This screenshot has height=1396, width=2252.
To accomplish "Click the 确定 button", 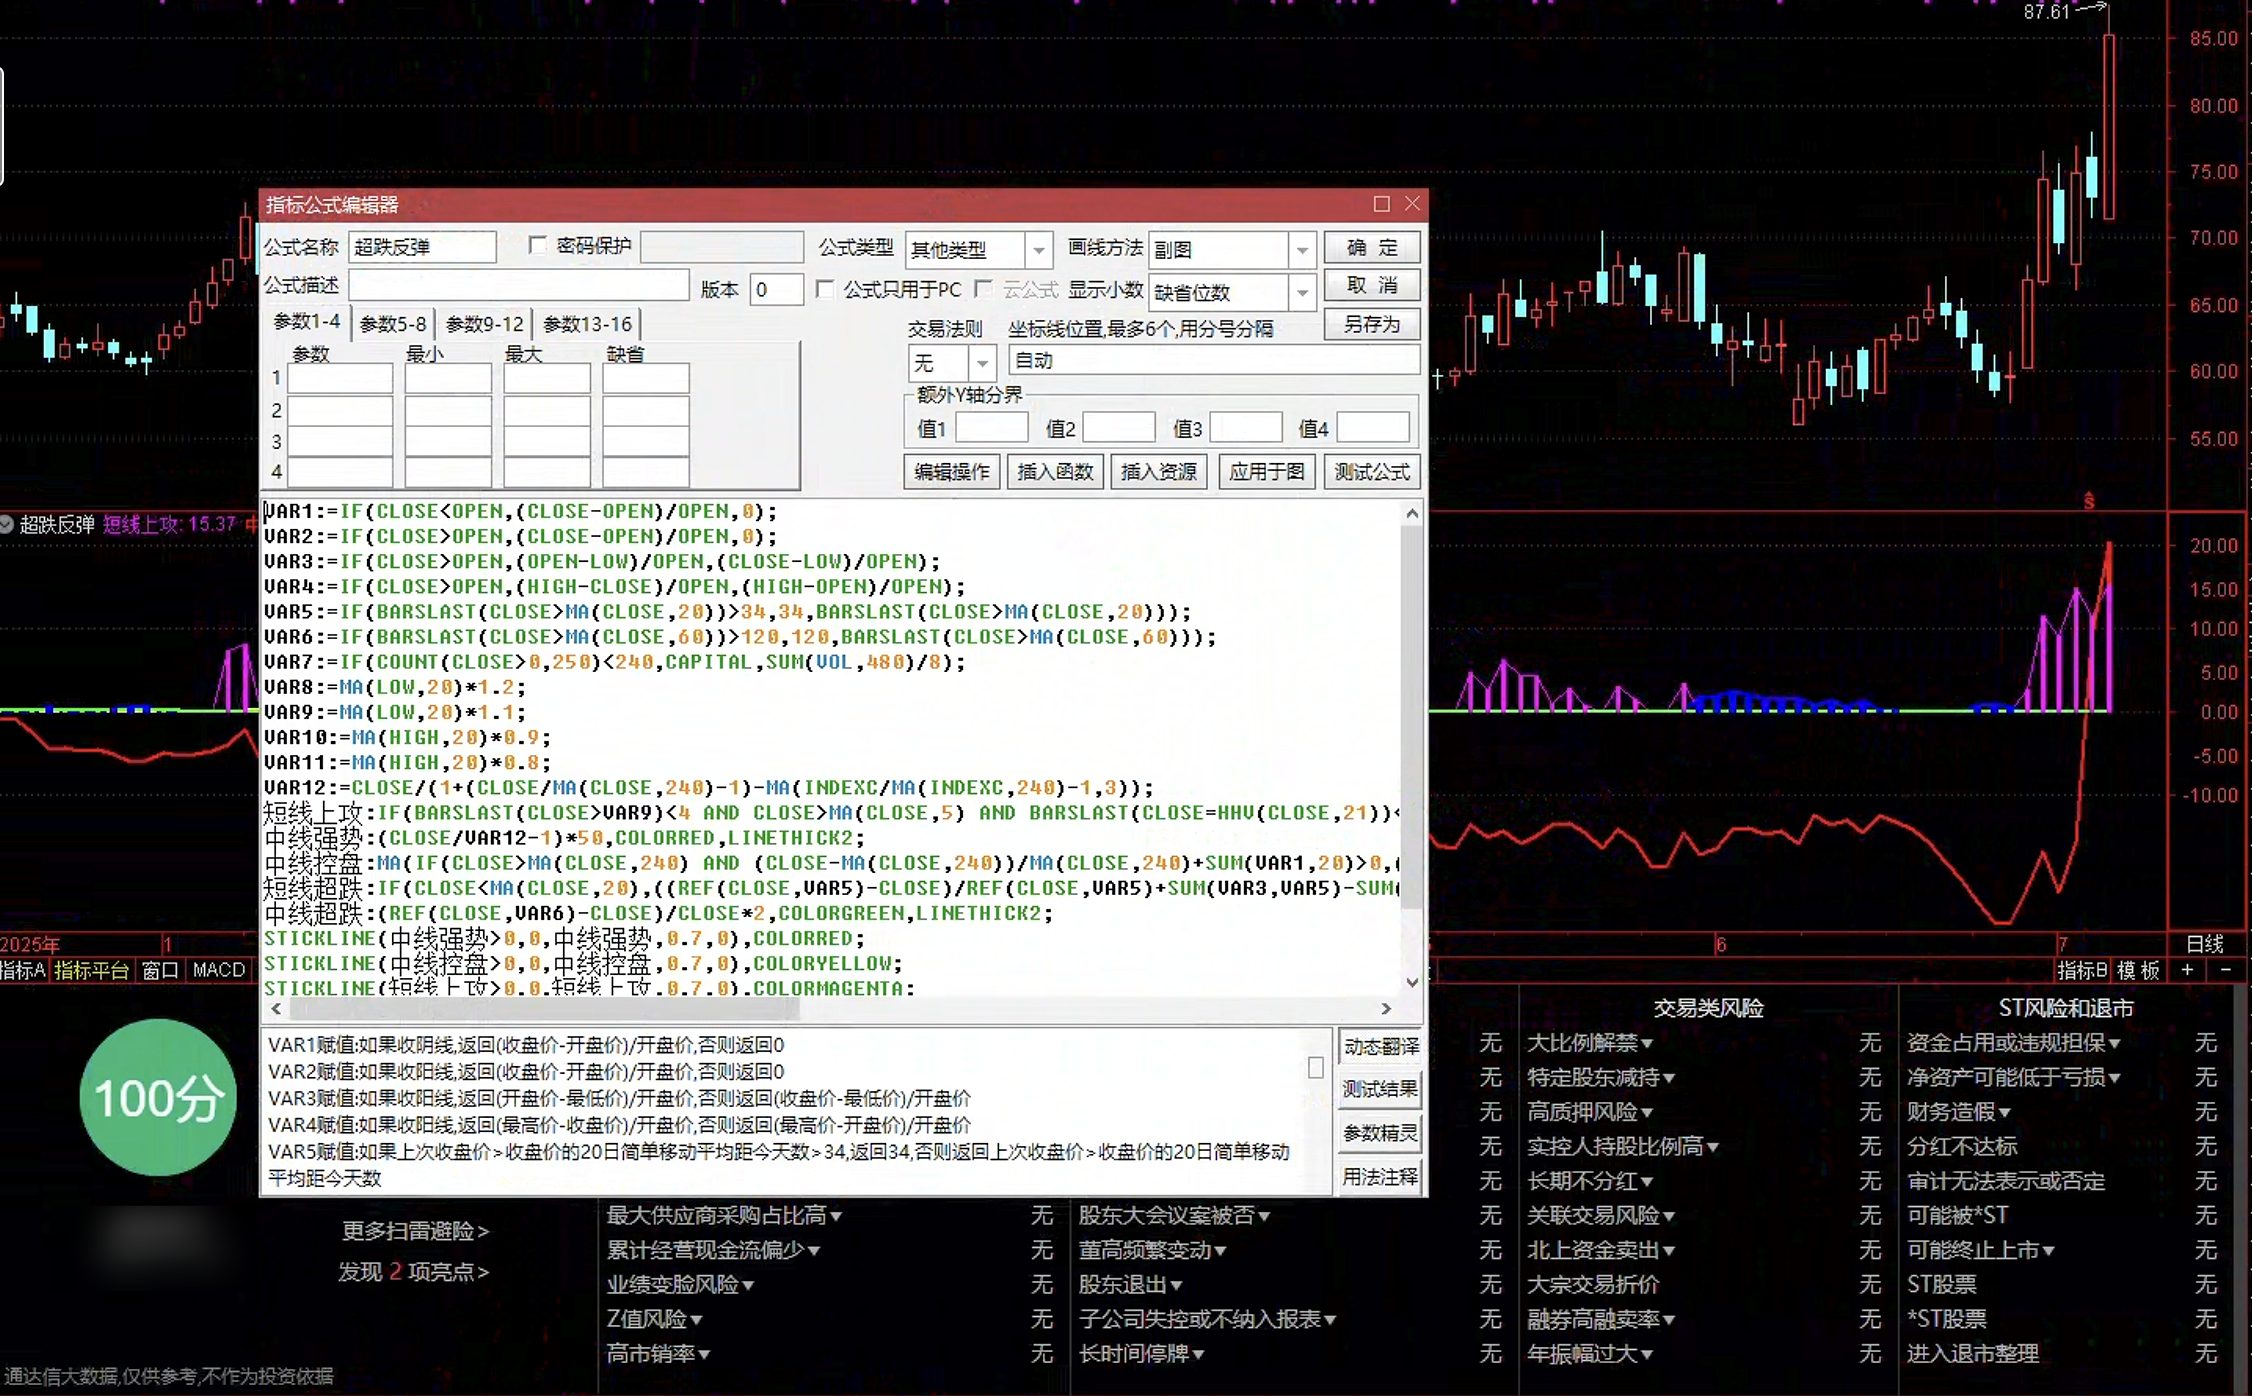I will [x=1372, y=247].
